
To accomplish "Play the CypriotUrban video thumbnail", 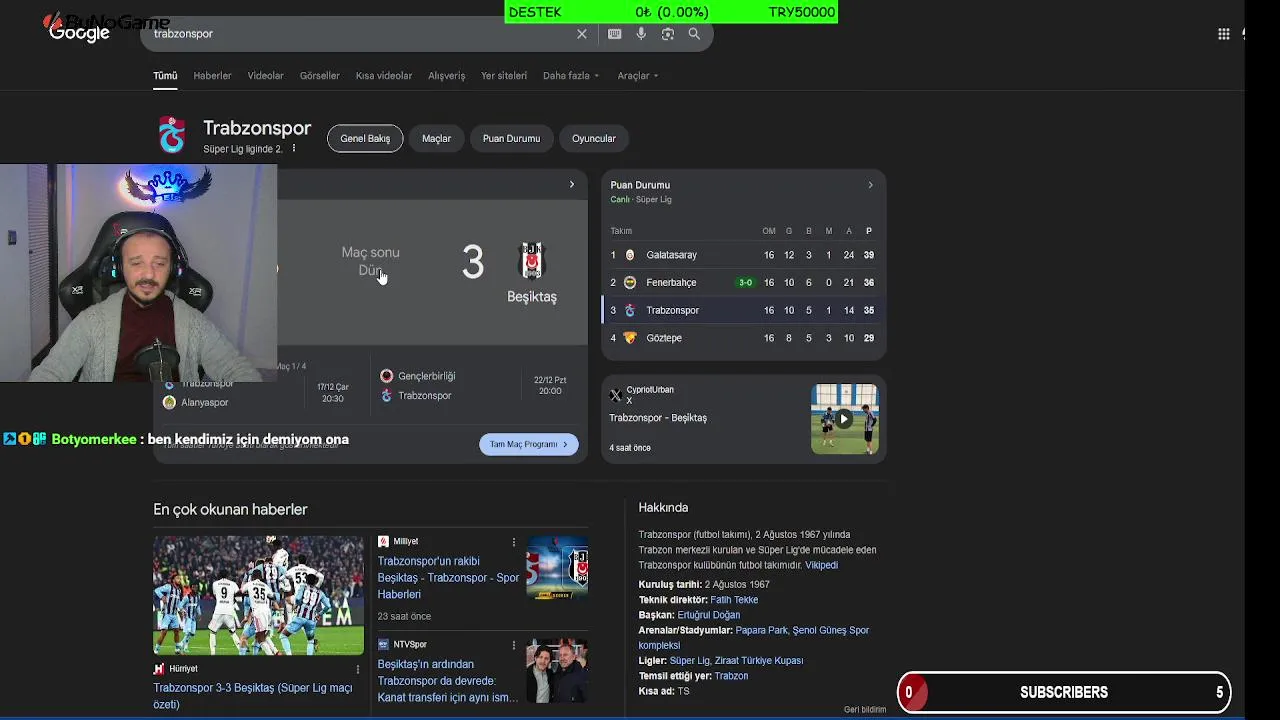I will 845,419.
